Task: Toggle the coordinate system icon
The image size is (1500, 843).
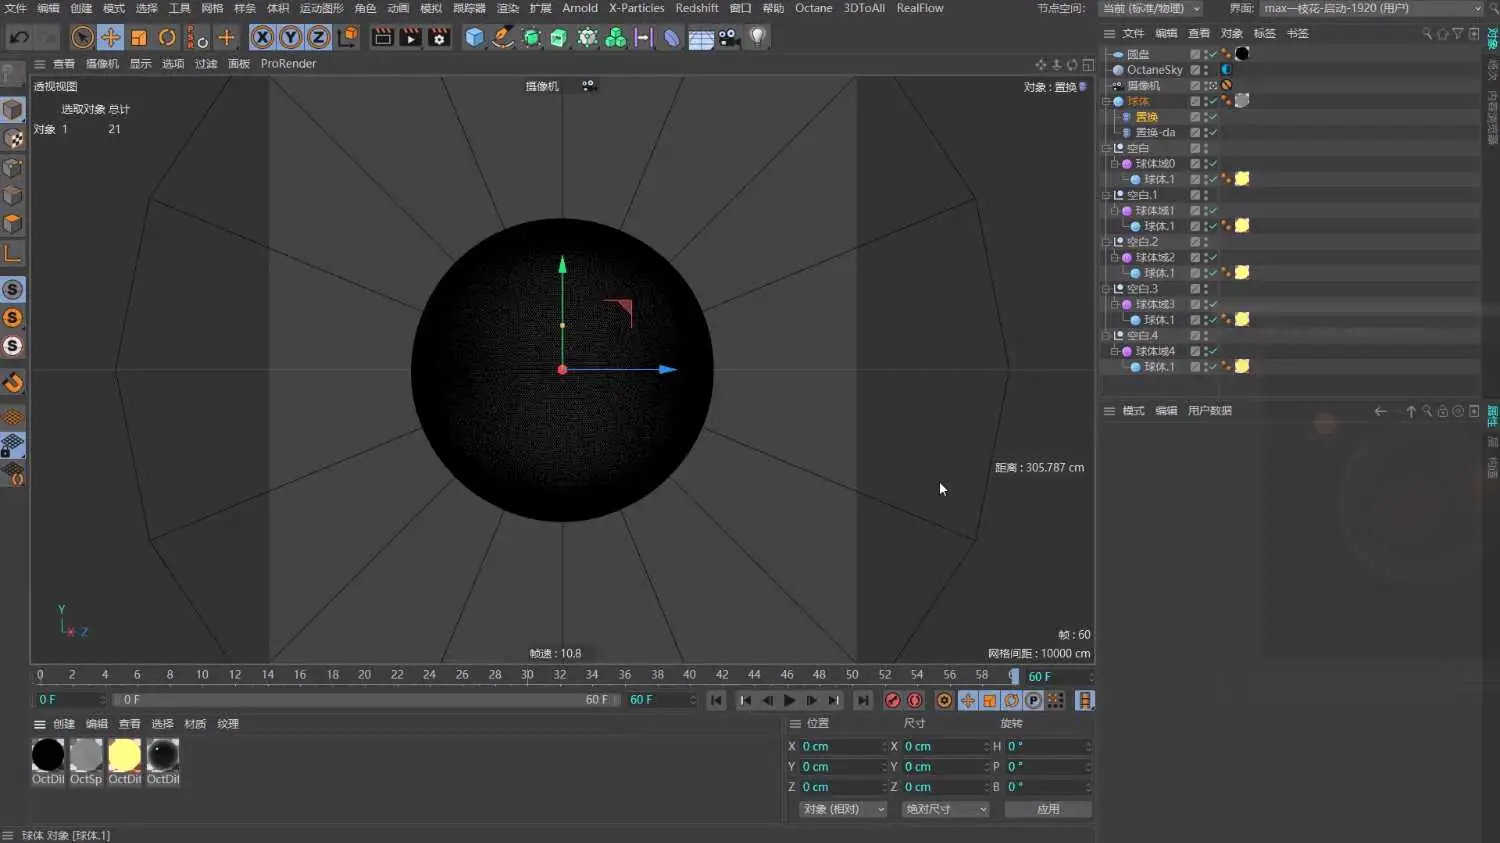Action: 348,38
